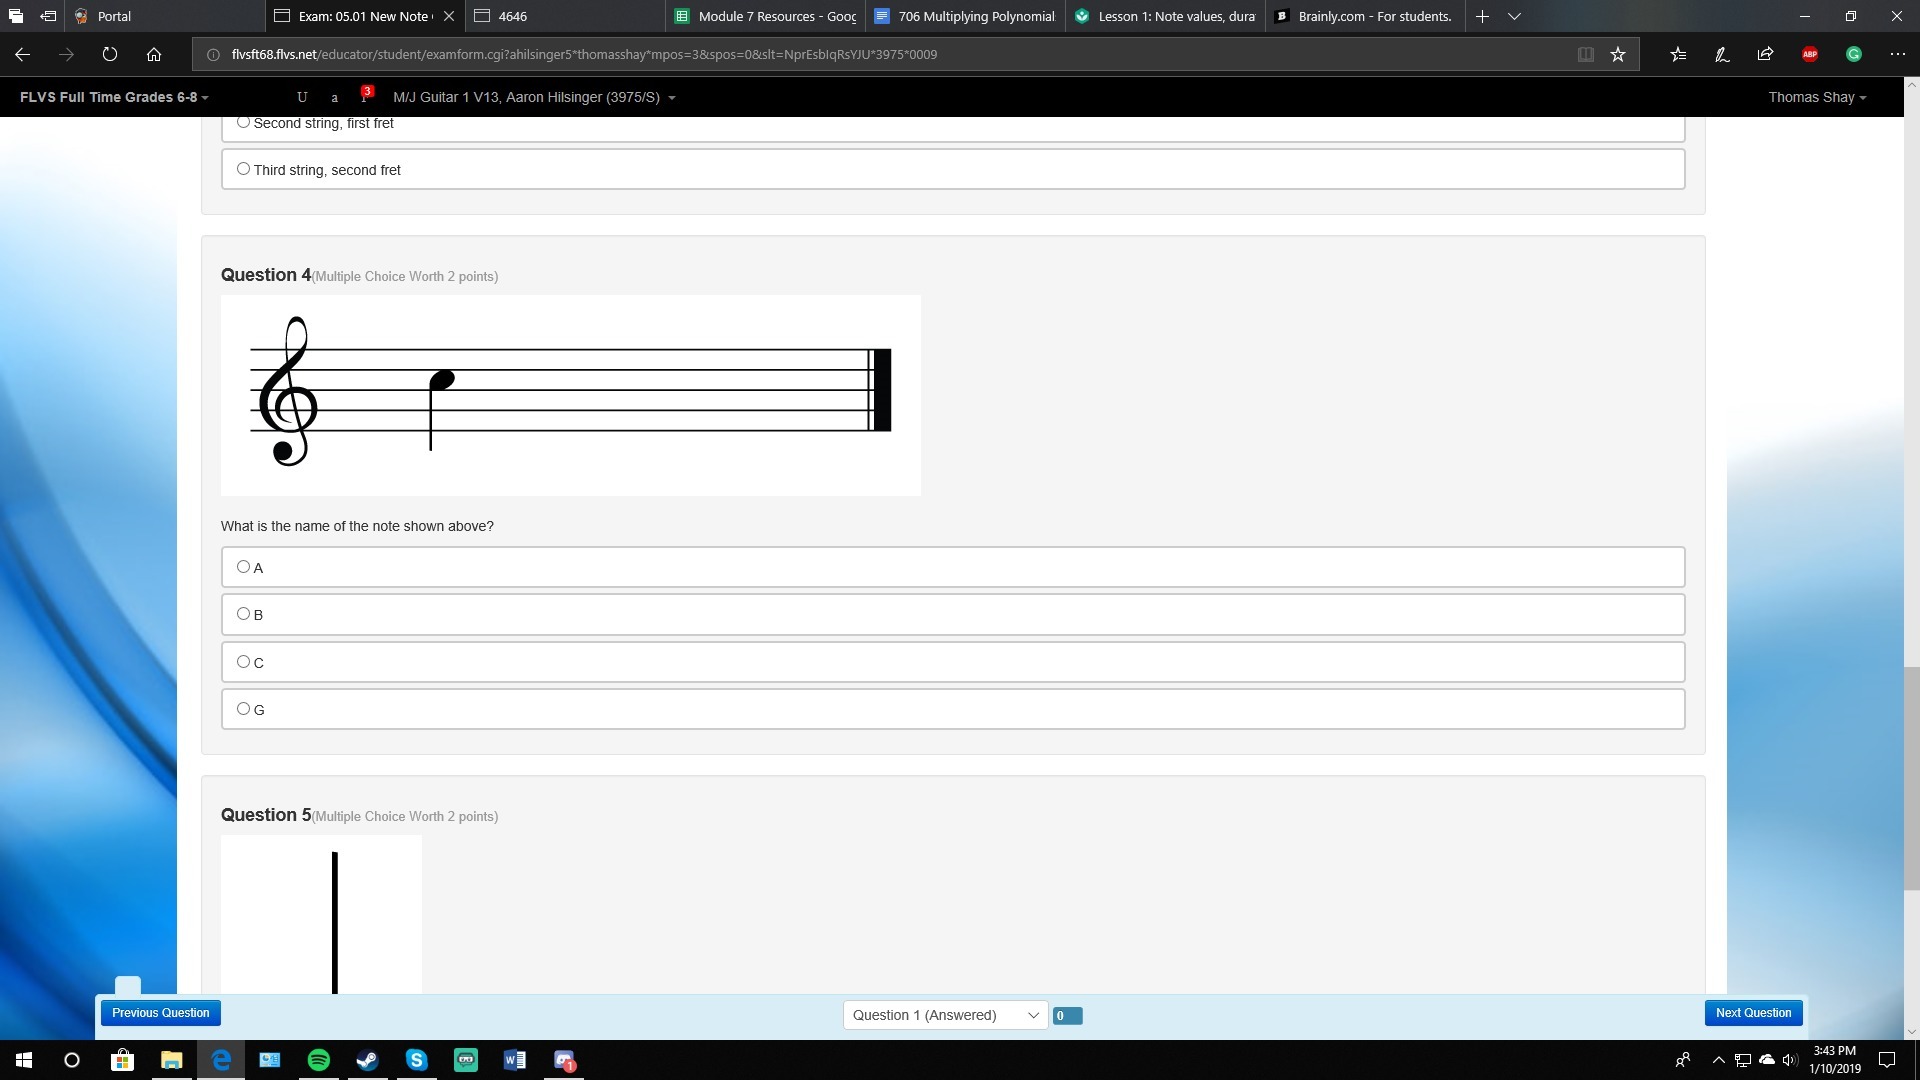Switch to Module 7 Resources tab
Image resolution: width=1920 pixels, height=1080 pixels.
coord(767,16)
